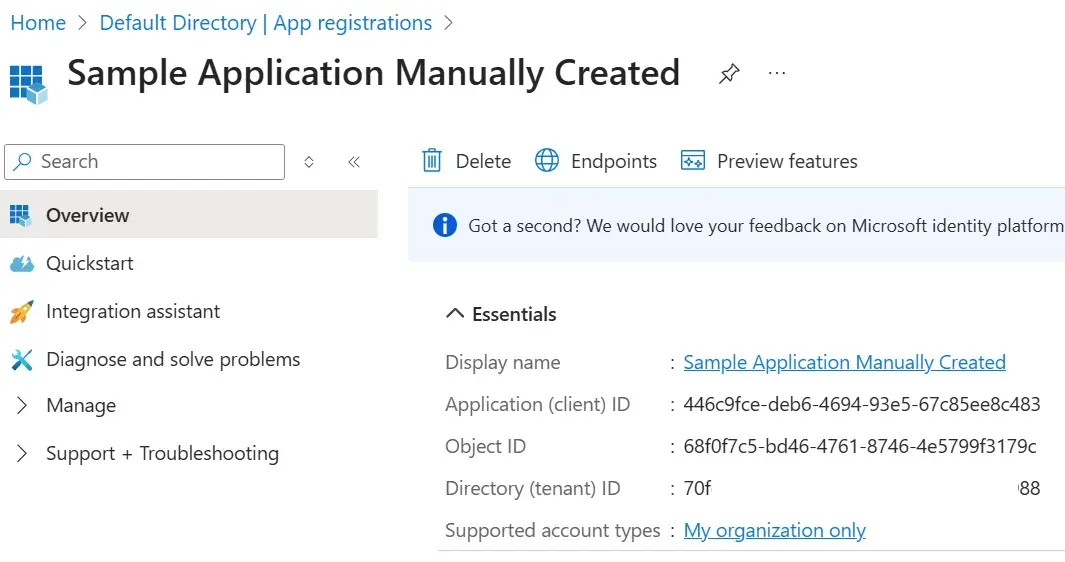Click the Diagnose and solve problems wrench icon
This screenshot has height=562, width=1065.
(21, 360)
